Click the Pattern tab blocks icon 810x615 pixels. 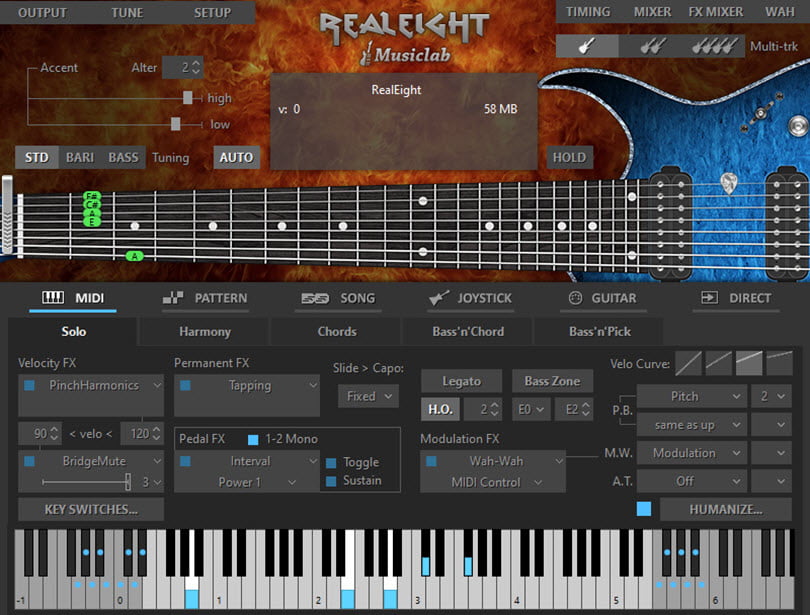(173, 298)
